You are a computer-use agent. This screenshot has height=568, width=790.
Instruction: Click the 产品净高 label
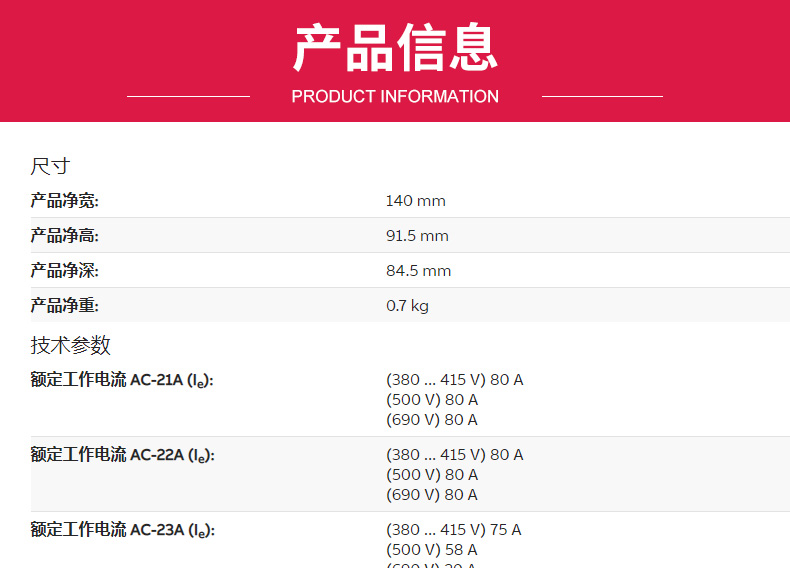[64, 236]
